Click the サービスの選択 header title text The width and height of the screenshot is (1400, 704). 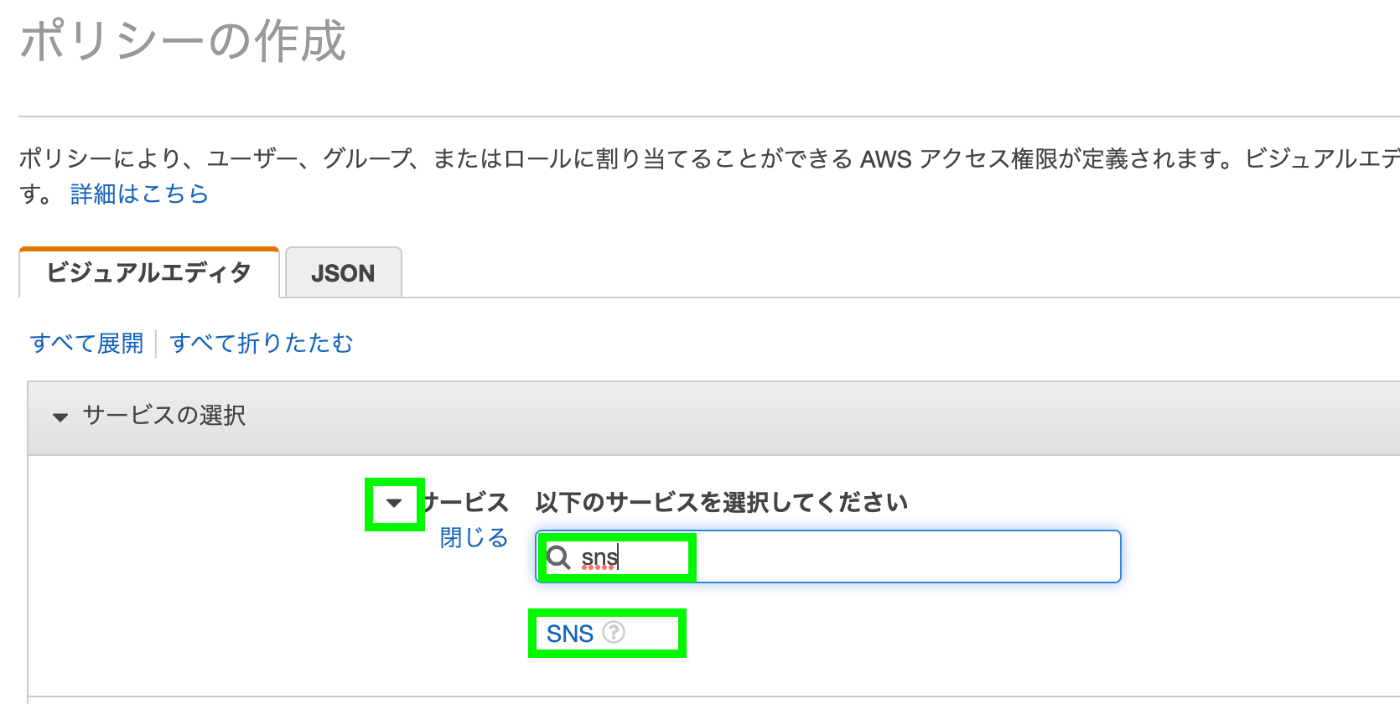(164, 416)
